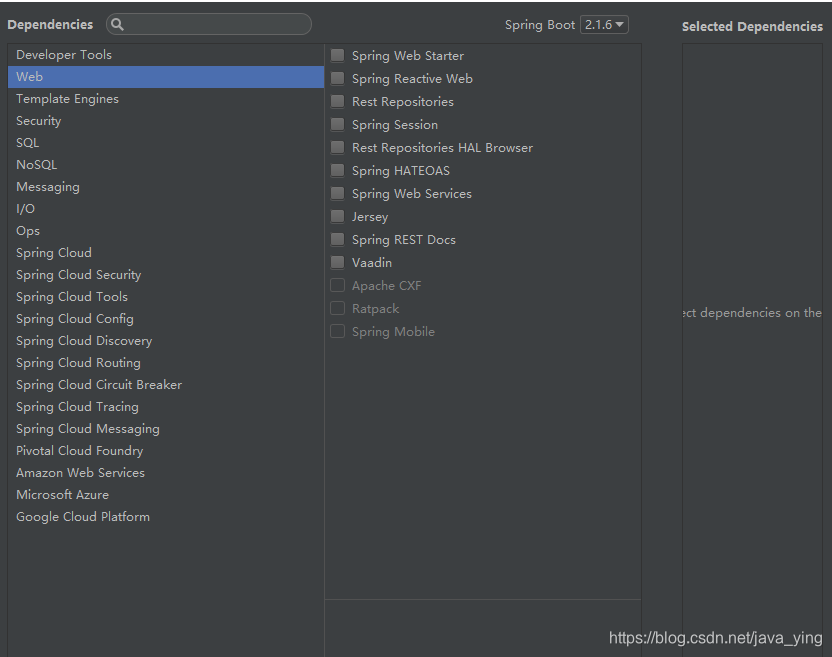832x657 pixels.
Task: Check the Spring Reactive Web checkbox
Action: pyautogui.click(x=337, y=79)
